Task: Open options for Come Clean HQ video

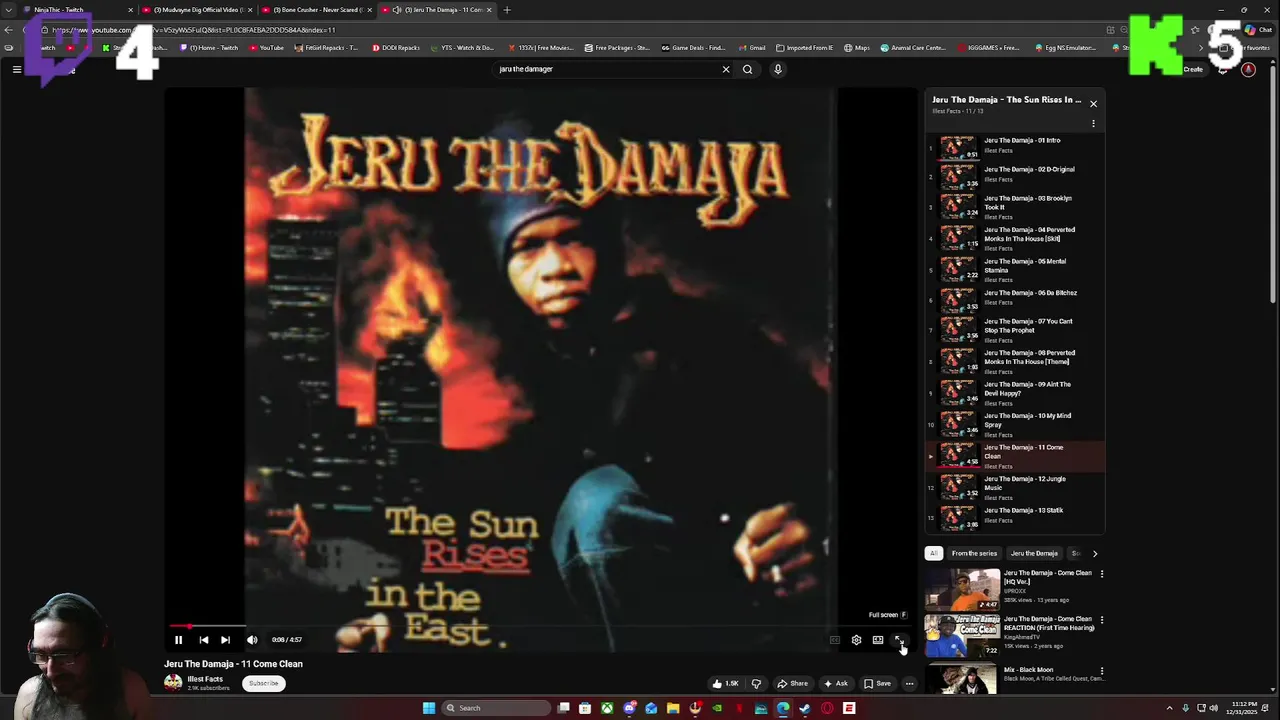Action: pos(1101,574)
